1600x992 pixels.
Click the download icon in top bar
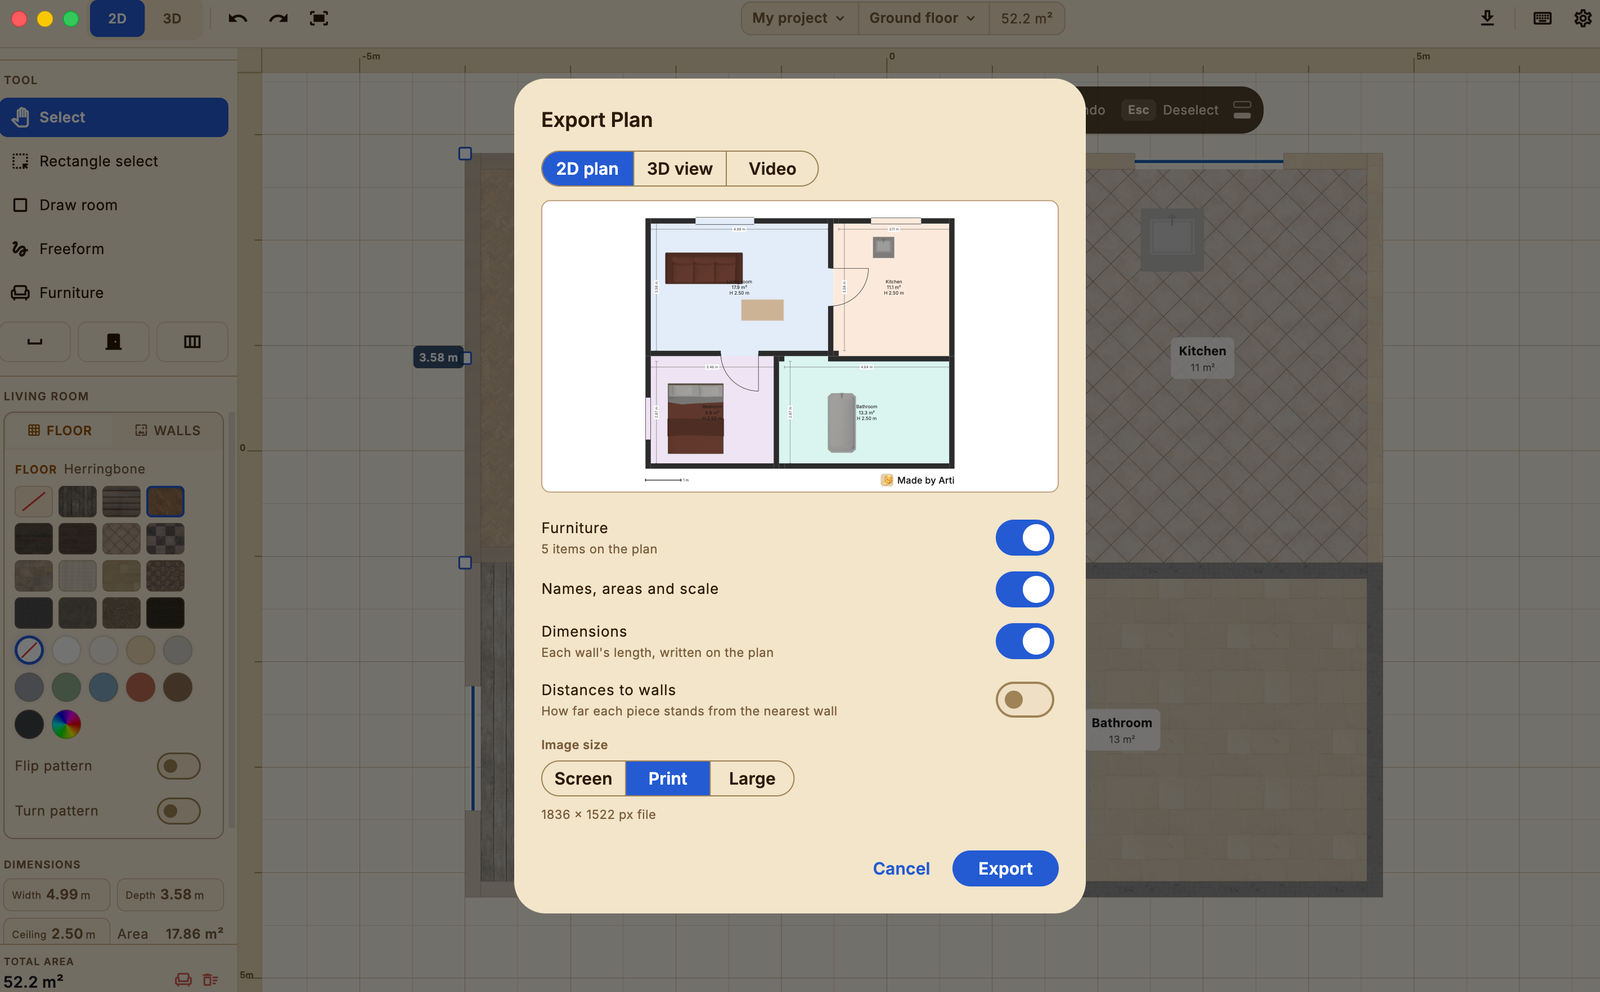[x=1487, y=18]
